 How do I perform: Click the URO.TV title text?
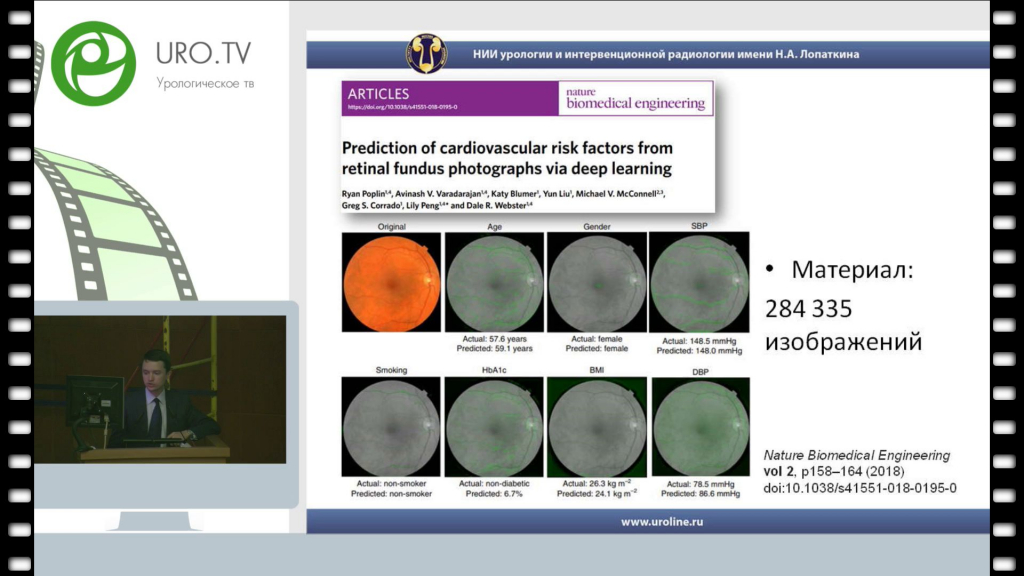click(203, 52)
